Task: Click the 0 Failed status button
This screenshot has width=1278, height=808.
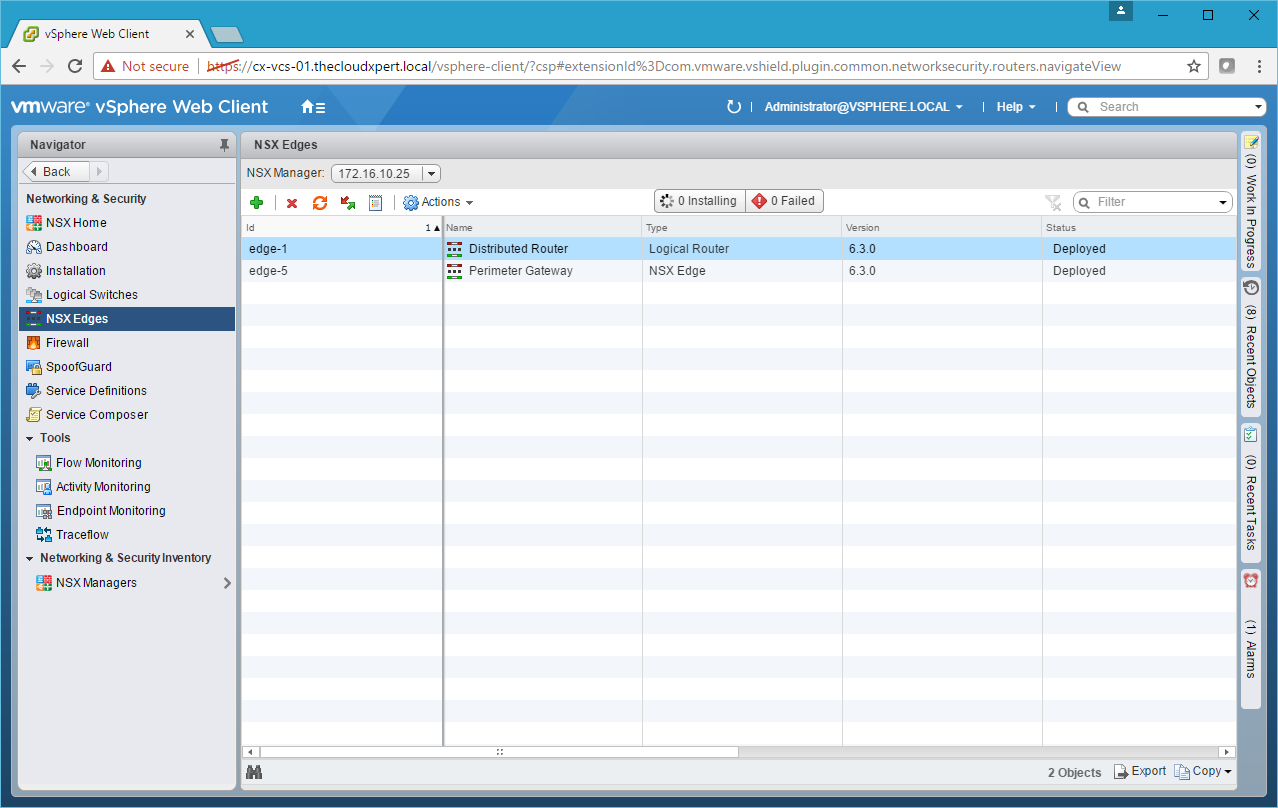Action: [x=784, y=201]
